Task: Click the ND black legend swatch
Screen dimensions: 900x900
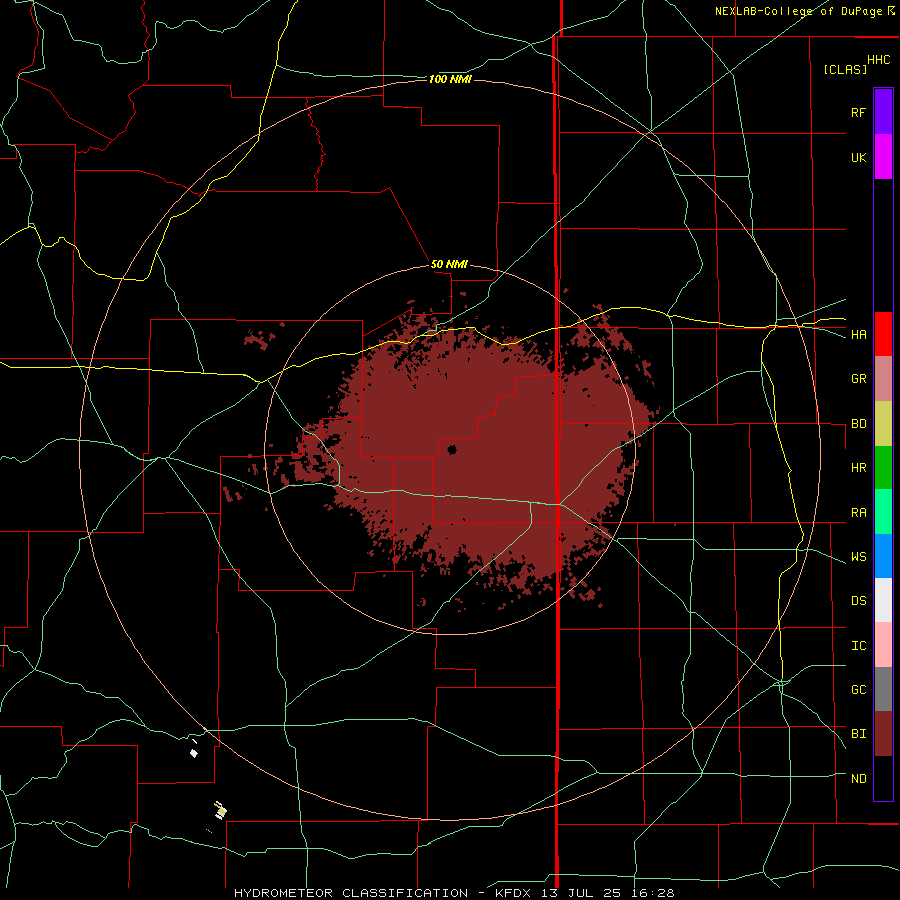Action: (883, 778)
